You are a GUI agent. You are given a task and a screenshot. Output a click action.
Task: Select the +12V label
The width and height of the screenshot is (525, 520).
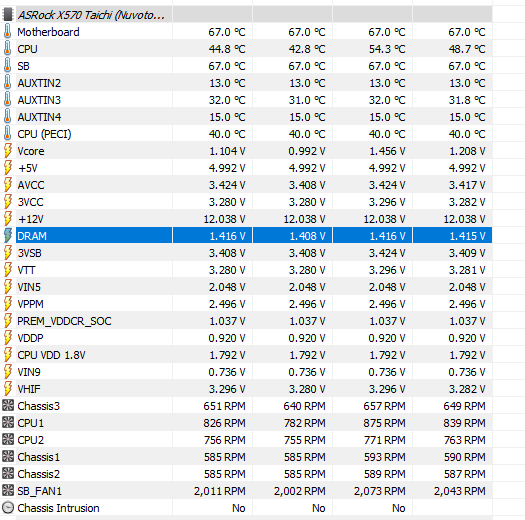point(31,219)
